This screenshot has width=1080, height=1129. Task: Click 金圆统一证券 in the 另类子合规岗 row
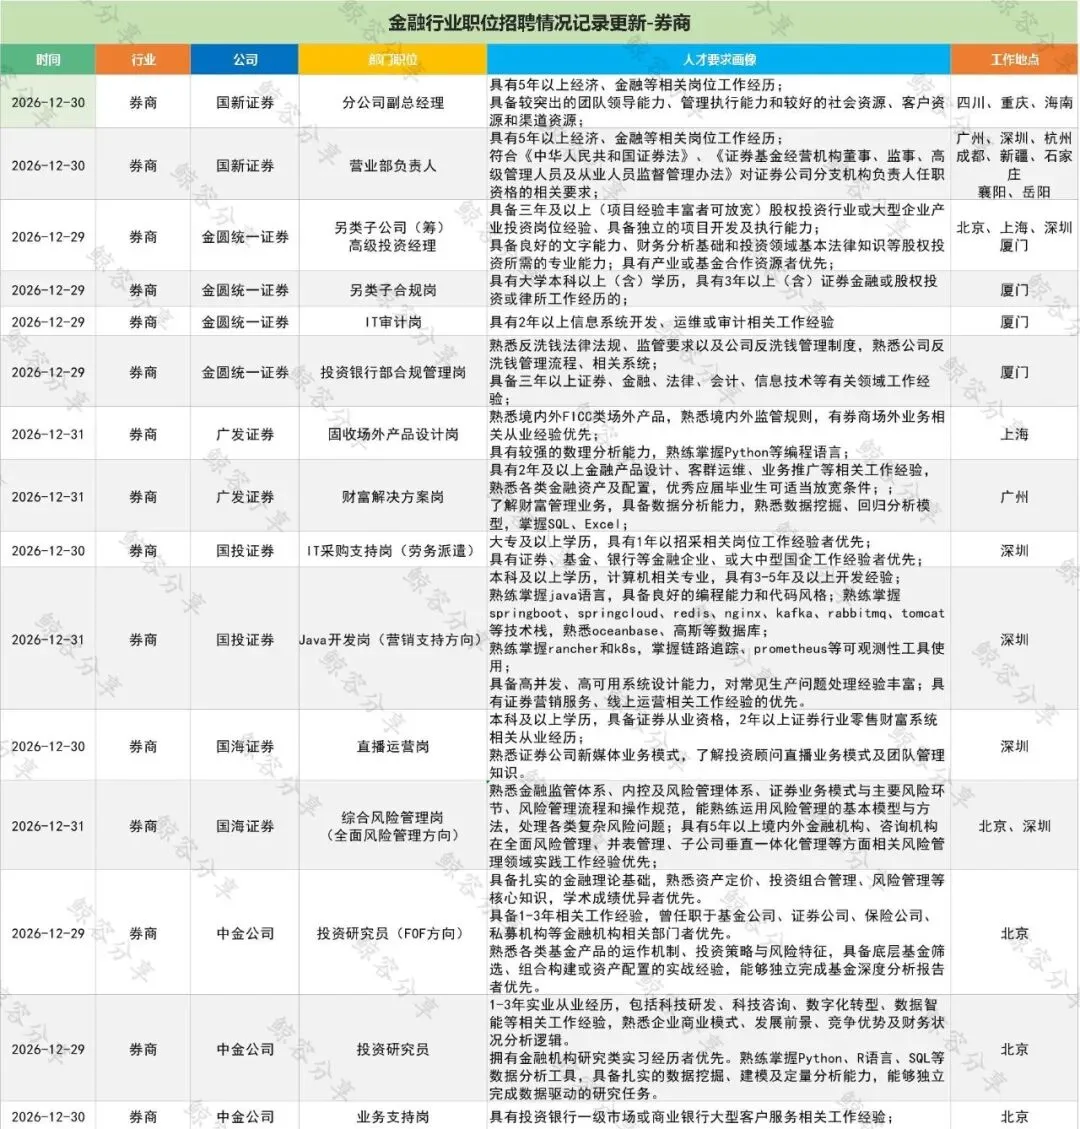pyautogui.click(x=245, y=289)
